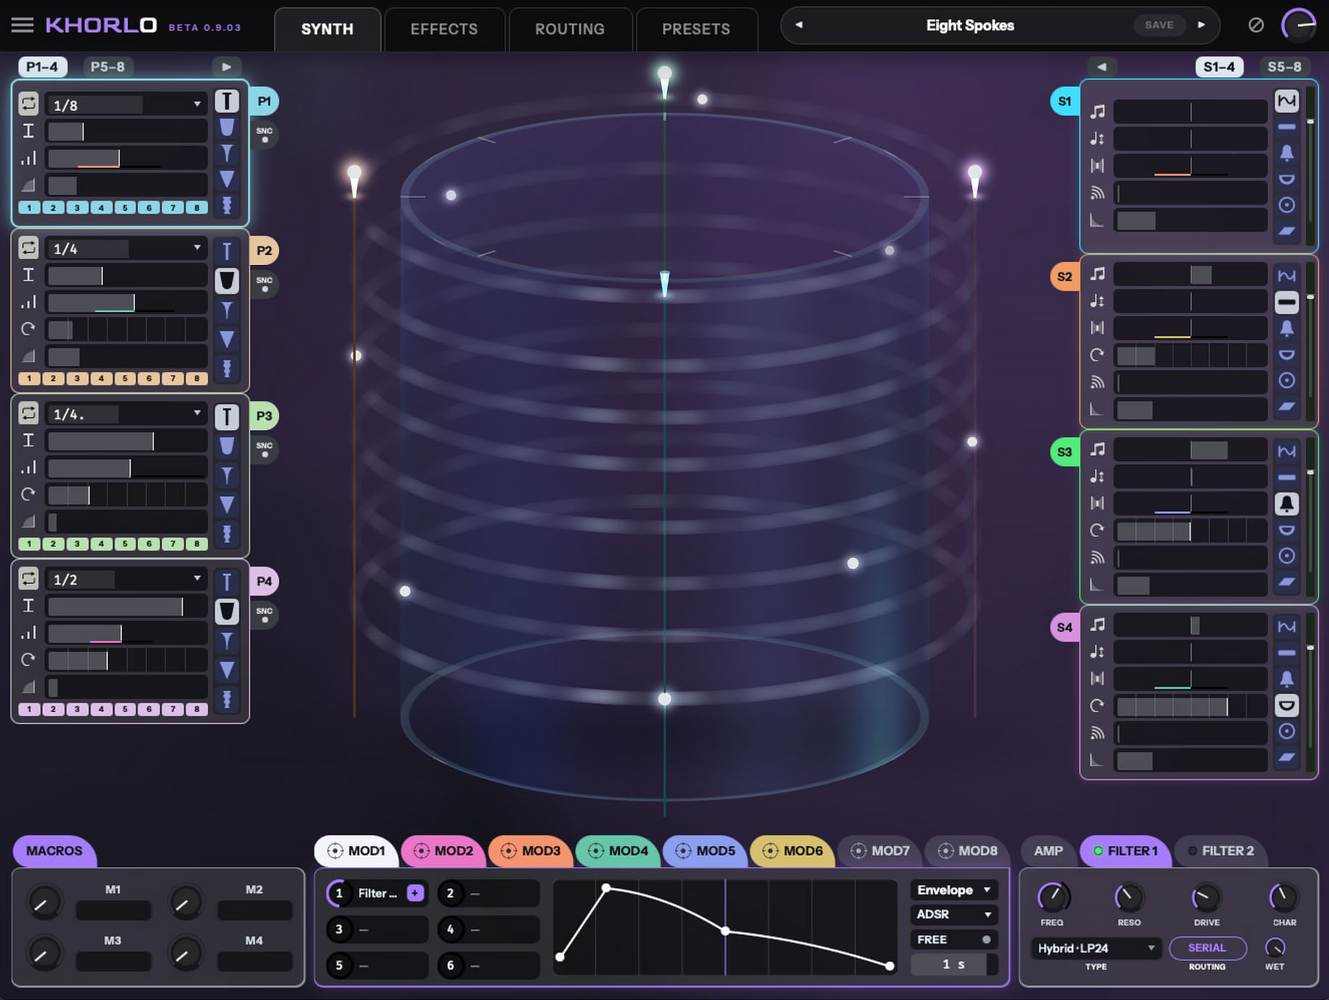Toggle SNC sync for P3
This screenshot has height=1000, width=1329.
pyautogui.click(x=264, y=449)
